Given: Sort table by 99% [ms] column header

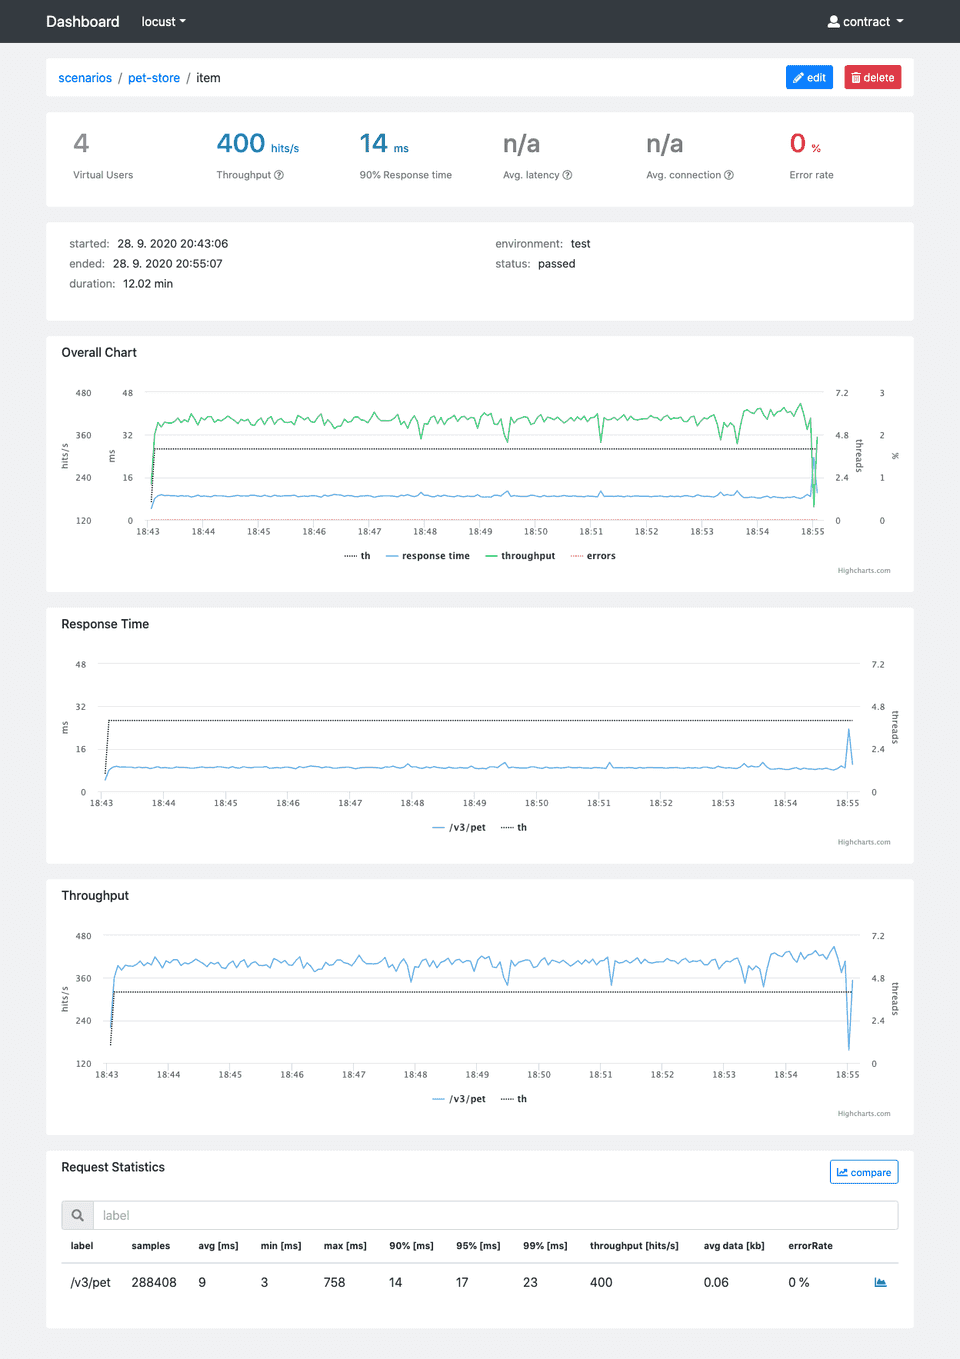Looking at the screenshot, I should coord(545,1246).
